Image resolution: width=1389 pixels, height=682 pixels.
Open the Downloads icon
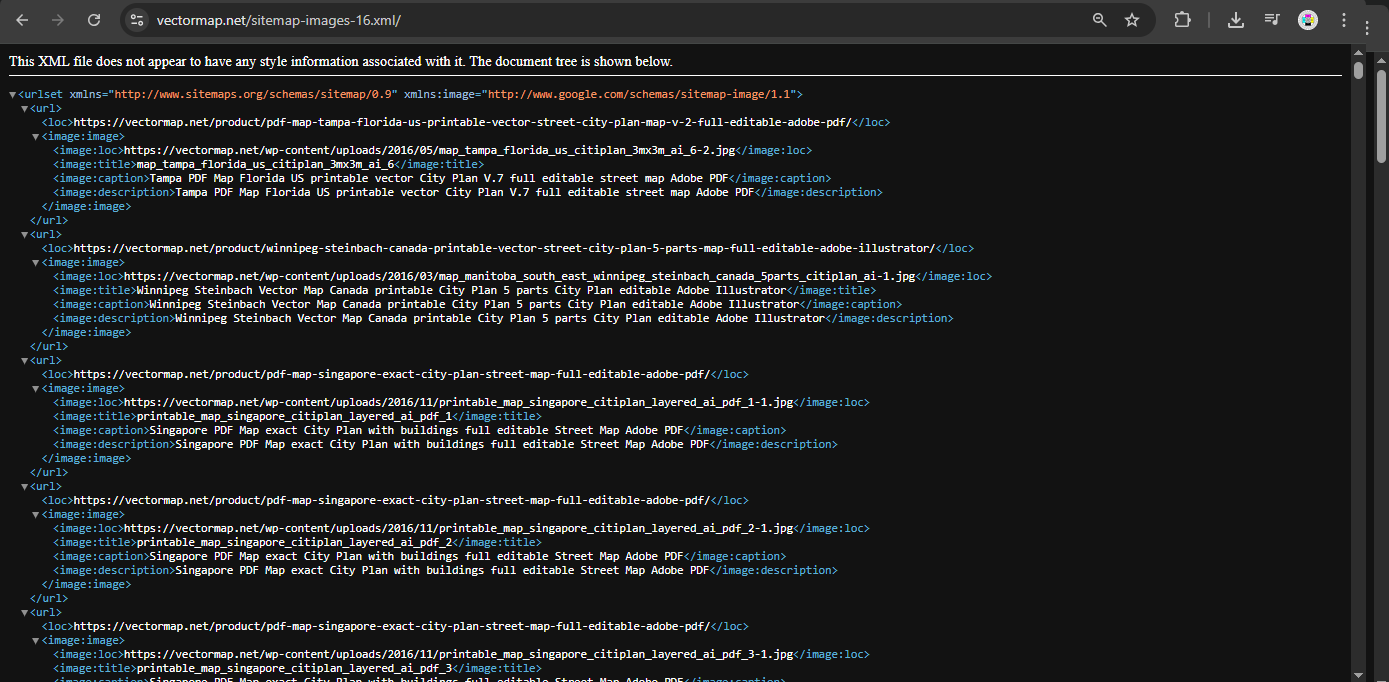pos(1236,19)
